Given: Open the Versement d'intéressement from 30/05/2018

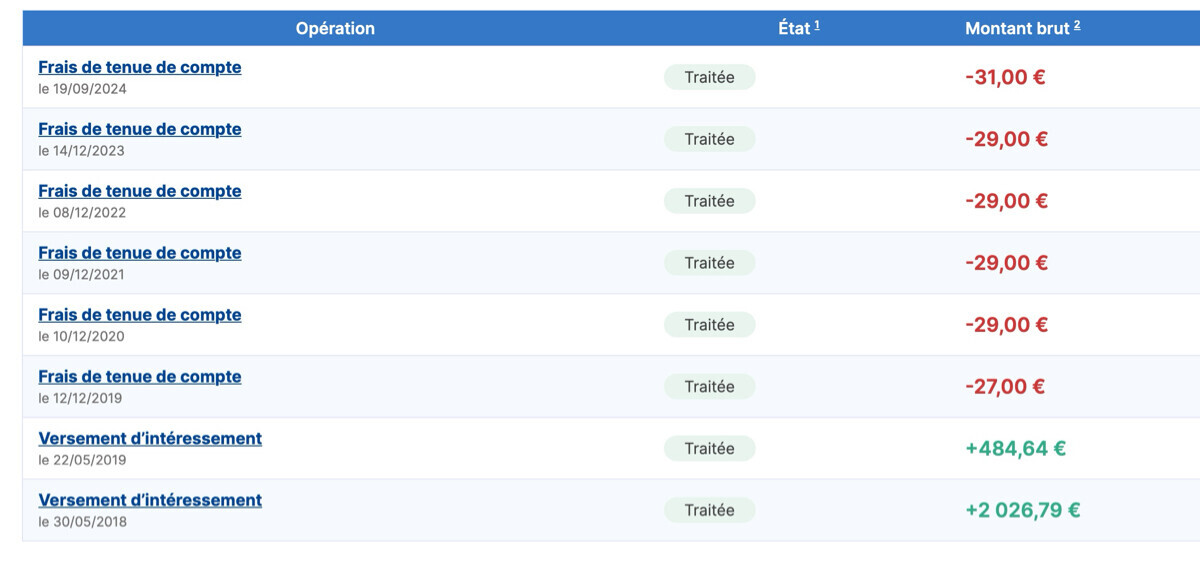Looking at the screenshot, I should pyautogui.click(x=150, y=501).
